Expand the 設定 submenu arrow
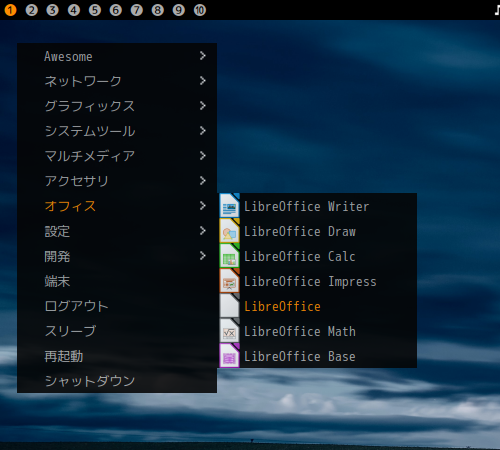 click(x=203, y=231)
